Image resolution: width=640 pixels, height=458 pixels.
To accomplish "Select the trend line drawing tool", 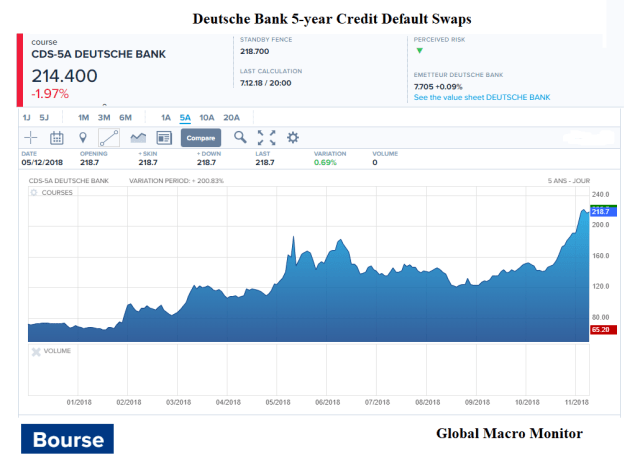I will [x=109, y=137].
